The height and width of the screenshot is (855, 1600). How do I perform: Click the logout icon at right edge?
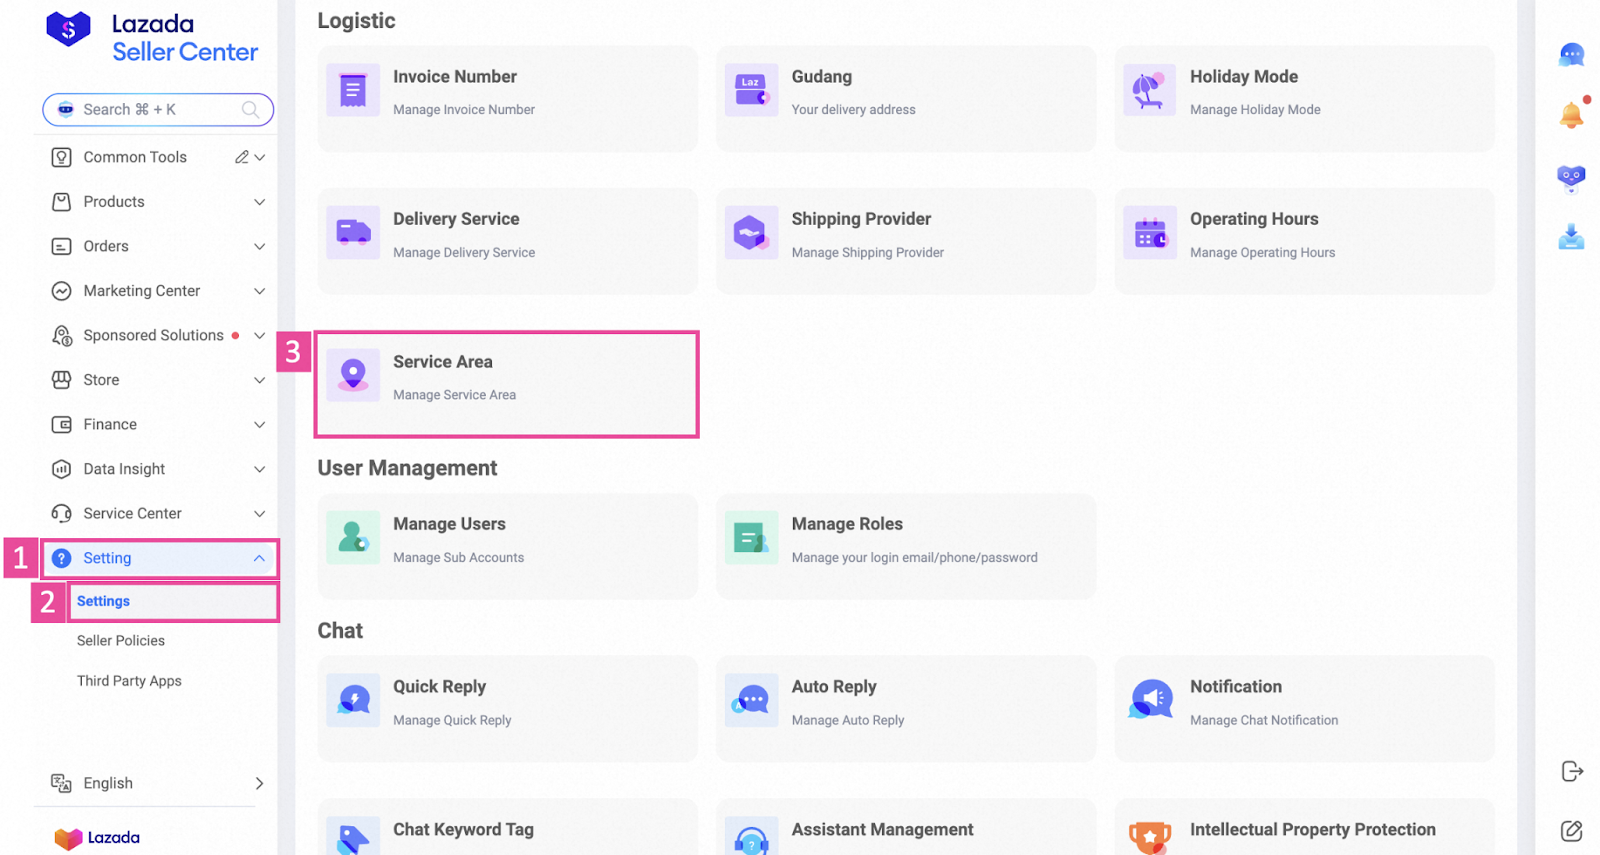pos(1571,771)
